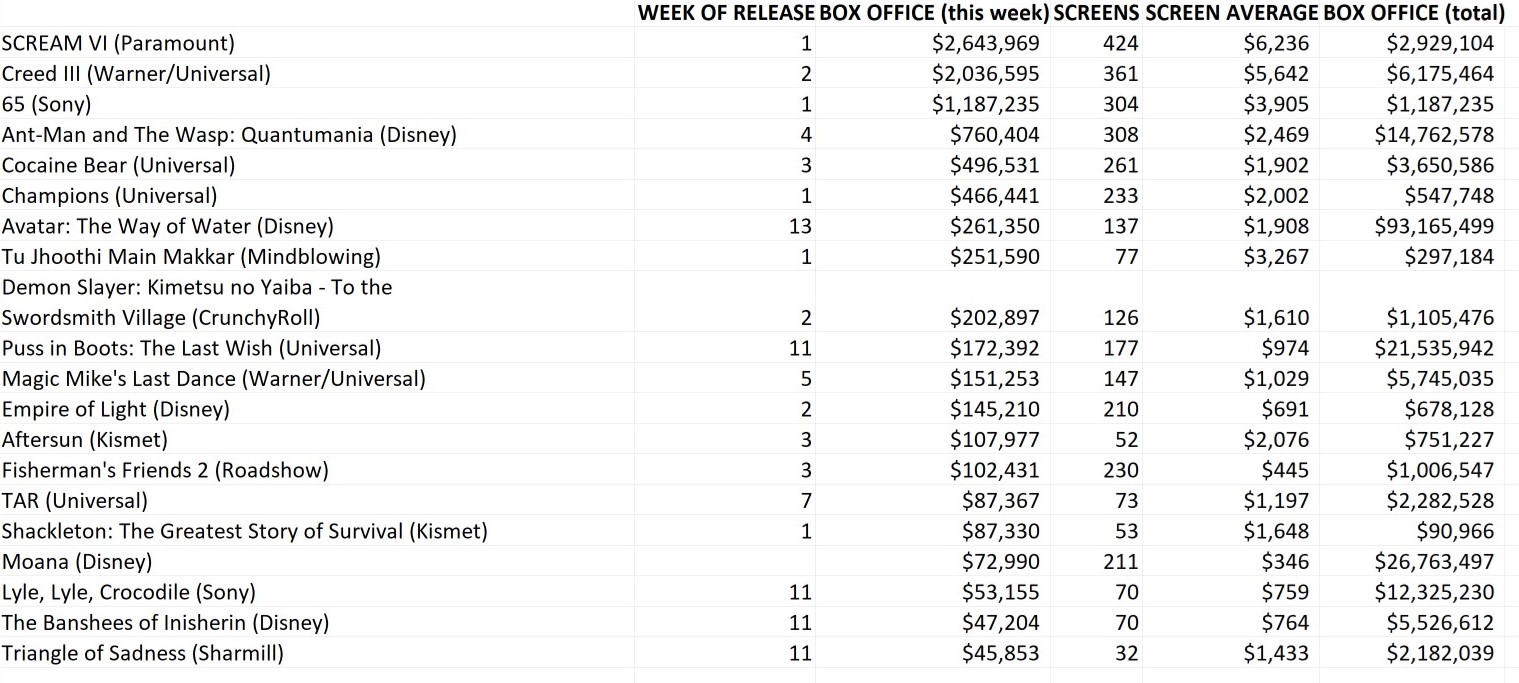Image resolution: width=1519 pixels, height=683 pixels.
Task: Click the BOX OFFICE (total) header
Action: coord(1414,13)
